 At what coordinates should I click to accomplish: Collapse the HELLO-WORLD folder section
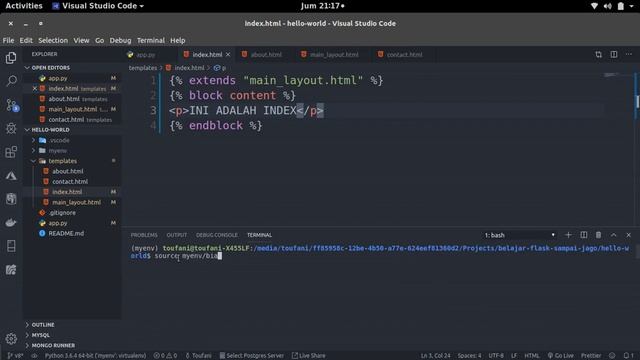pos(51,130)
